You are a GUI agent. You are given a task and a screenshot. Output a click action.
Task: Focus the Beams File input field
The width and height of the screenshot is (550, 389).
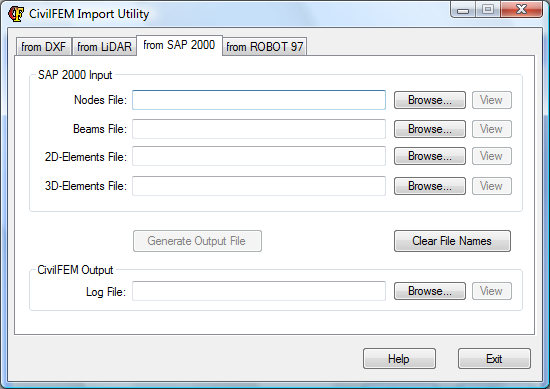259,129
